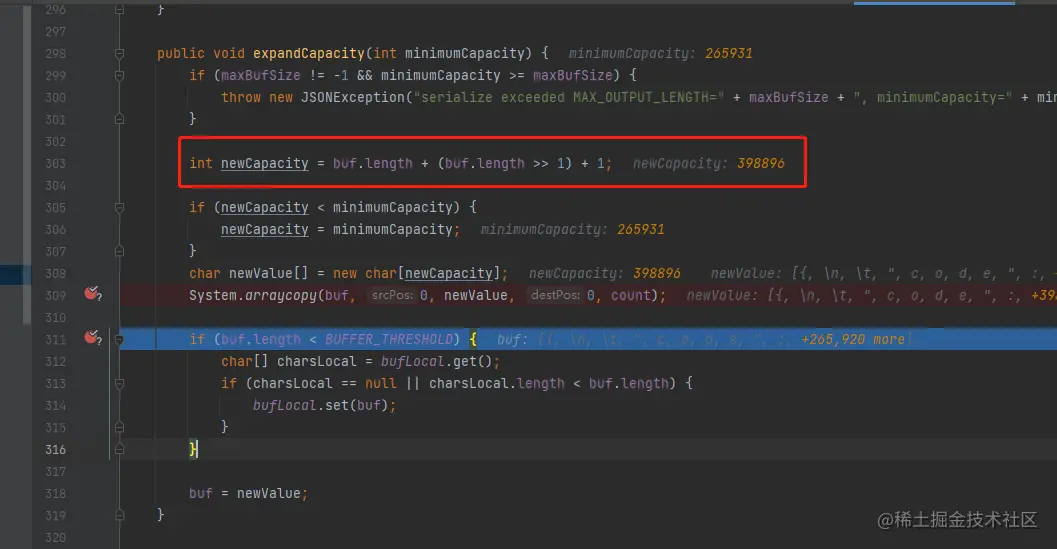Click the JSONException class name on line 300
1057x549 pixels.
[x=353, y=97]
